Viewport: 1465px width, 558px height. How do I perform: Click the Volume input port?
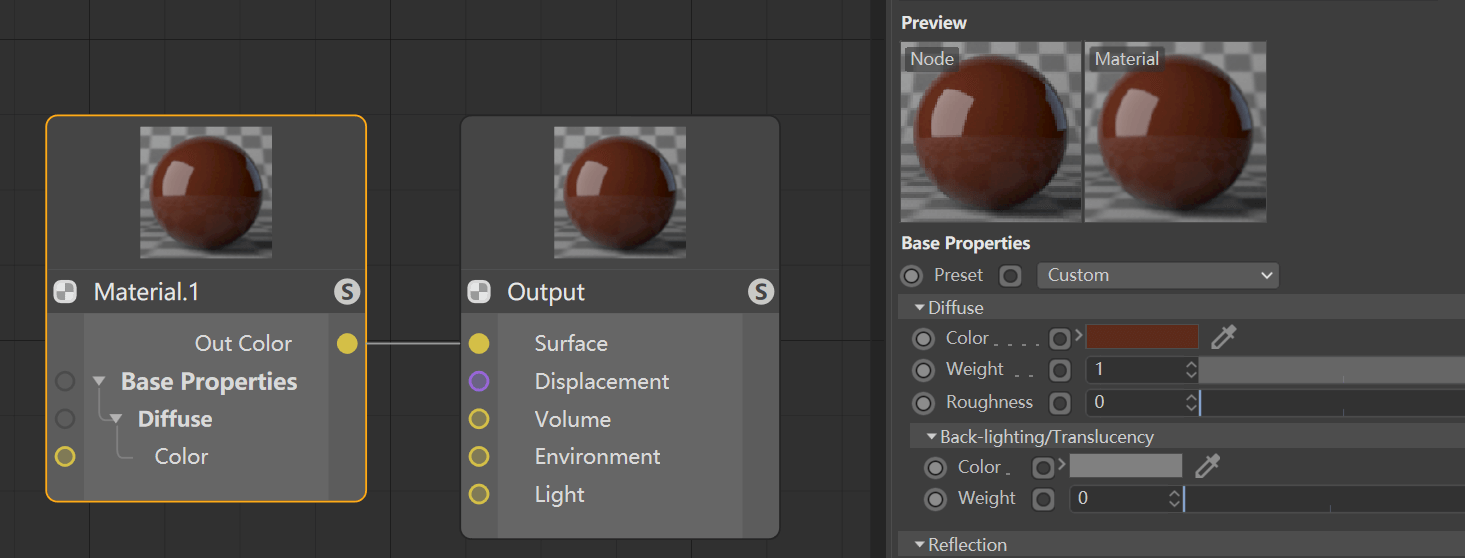(x=479, y=419)
